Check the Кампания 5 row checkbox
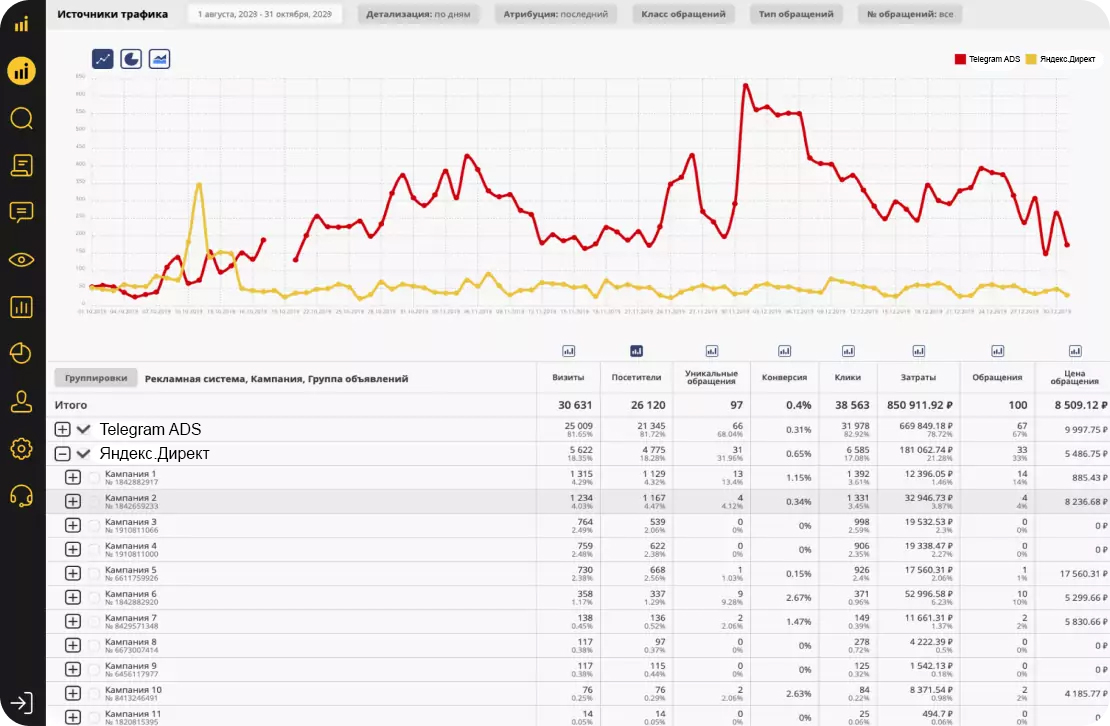The width and height of the screenshot is (1110, 726). (x=95, y=573)
